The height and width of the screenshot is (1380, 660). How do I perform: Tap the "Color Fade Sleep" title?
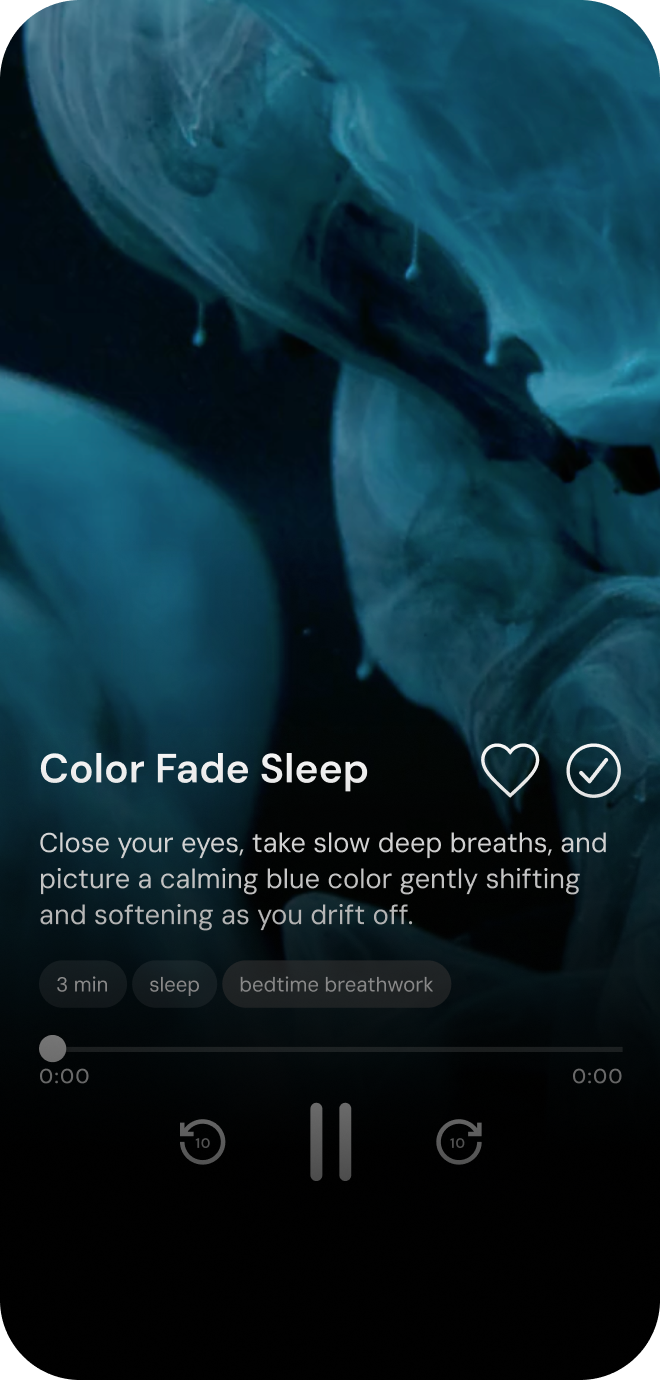pos(204,770)
